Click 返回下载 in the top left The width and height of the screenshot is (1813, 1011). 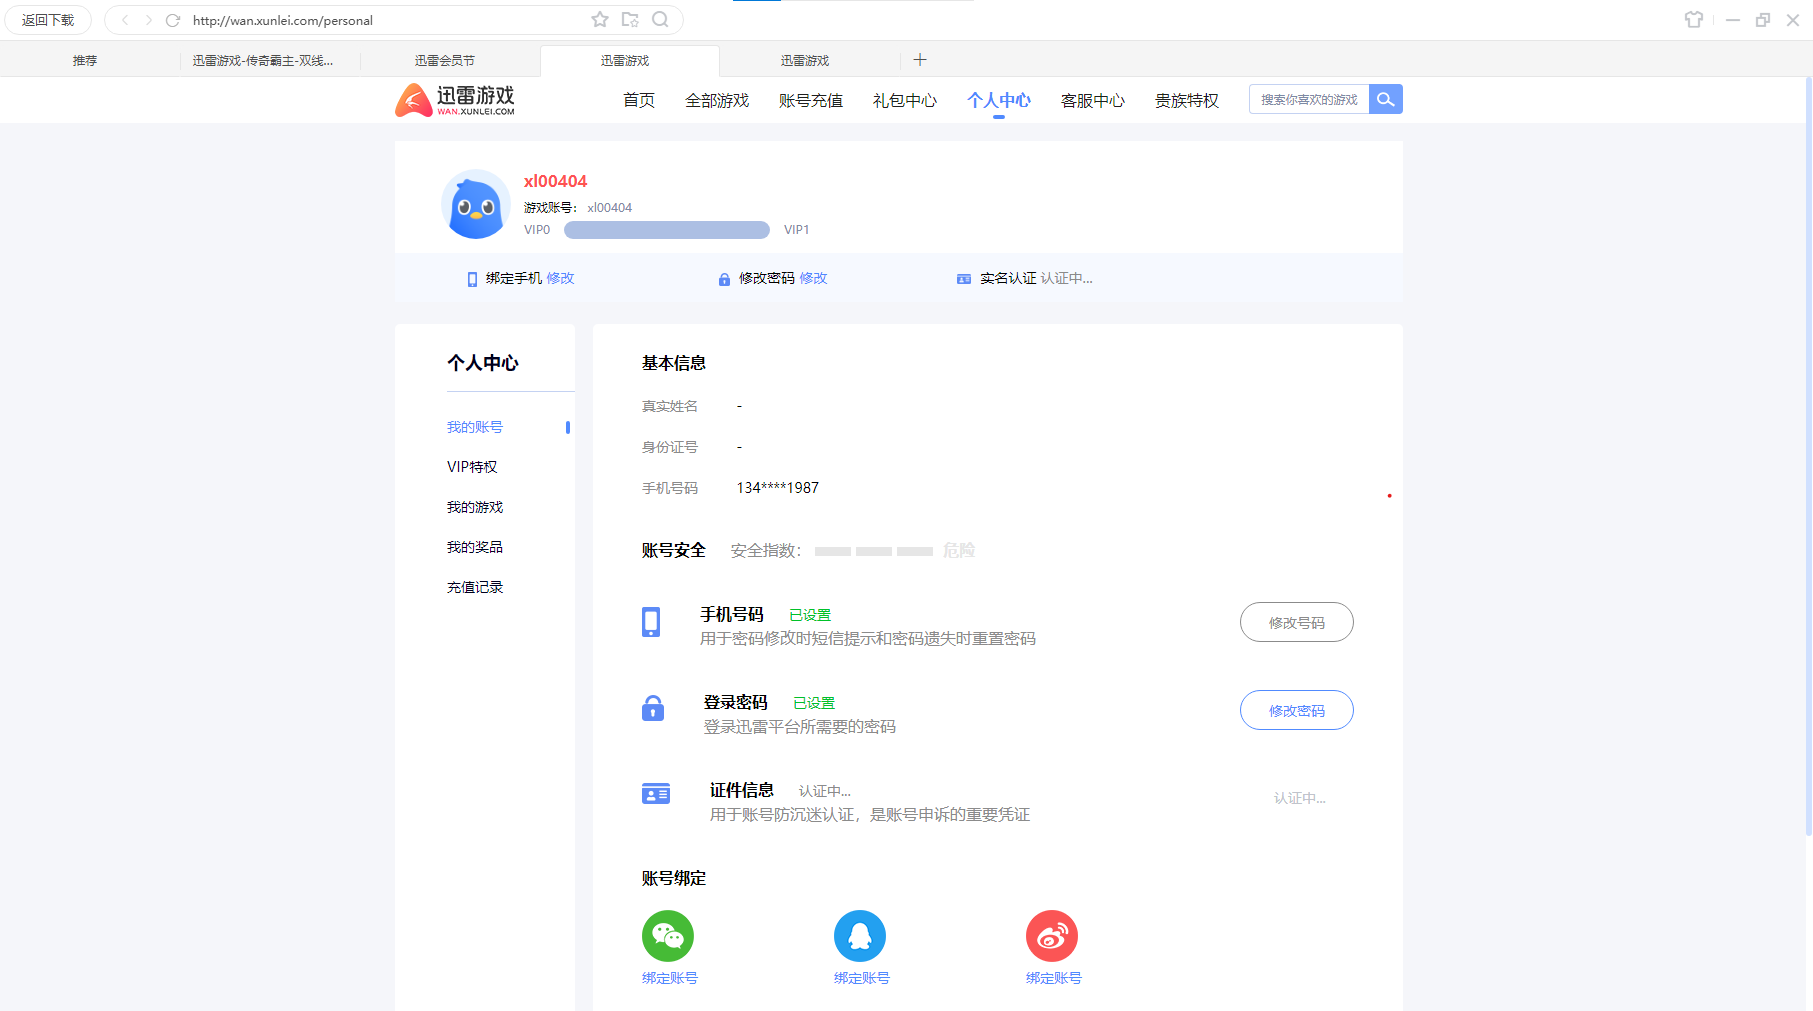(x=47, y=19)
